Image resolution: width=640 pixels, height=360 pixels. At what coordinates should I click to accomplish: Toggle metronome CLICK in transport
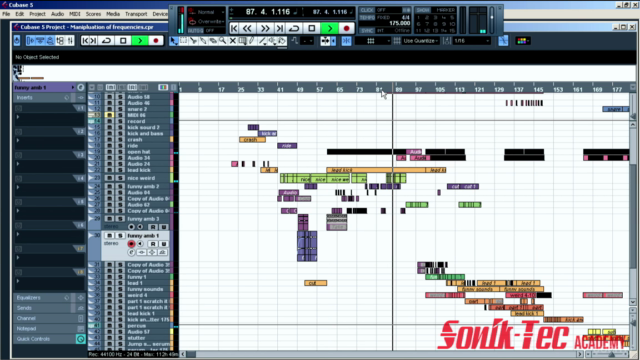click(x=367, y=10)
